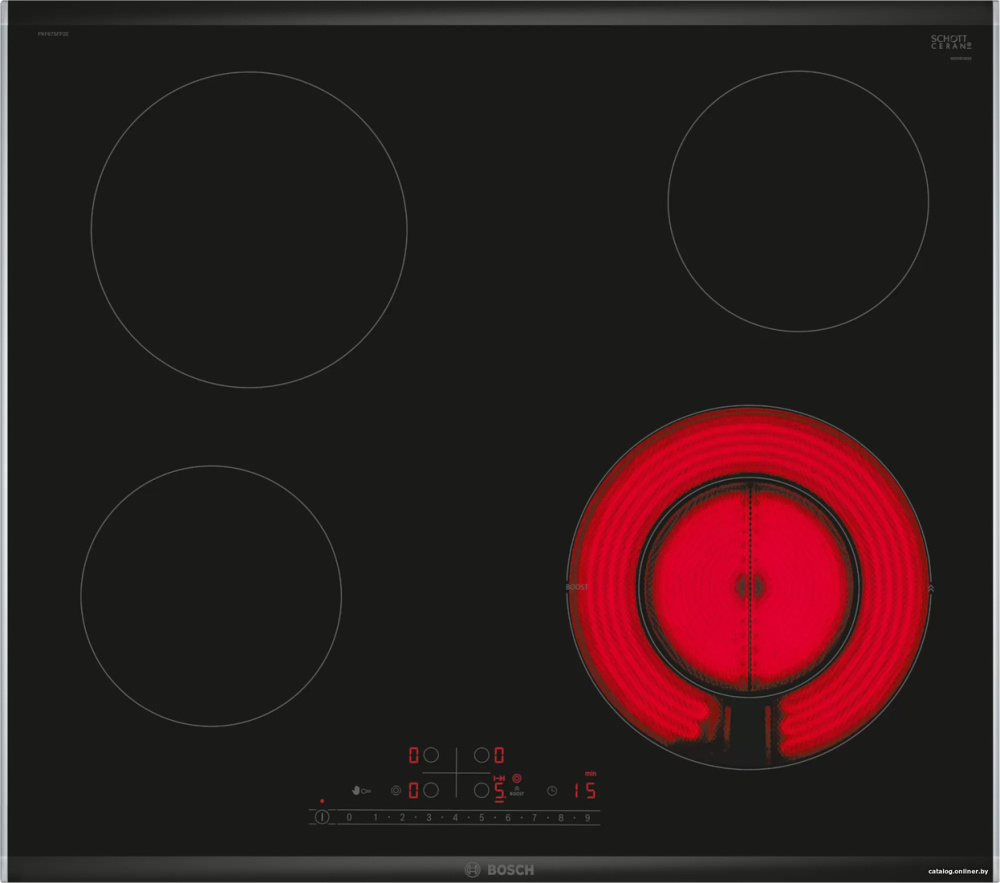
Task: Tap the BOOST label on the glowing zone
Action: 577,587
